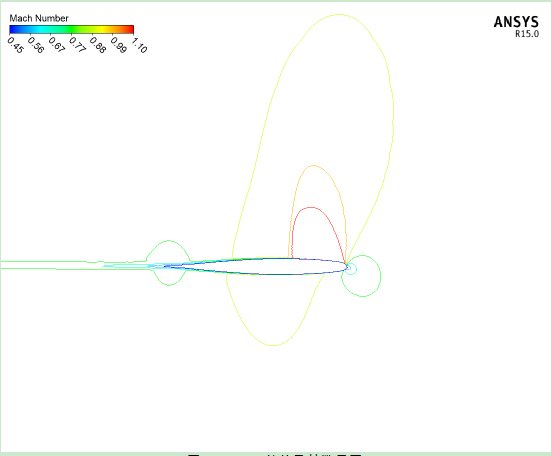Click the Mach Number legend title

[x=39, y=18]
